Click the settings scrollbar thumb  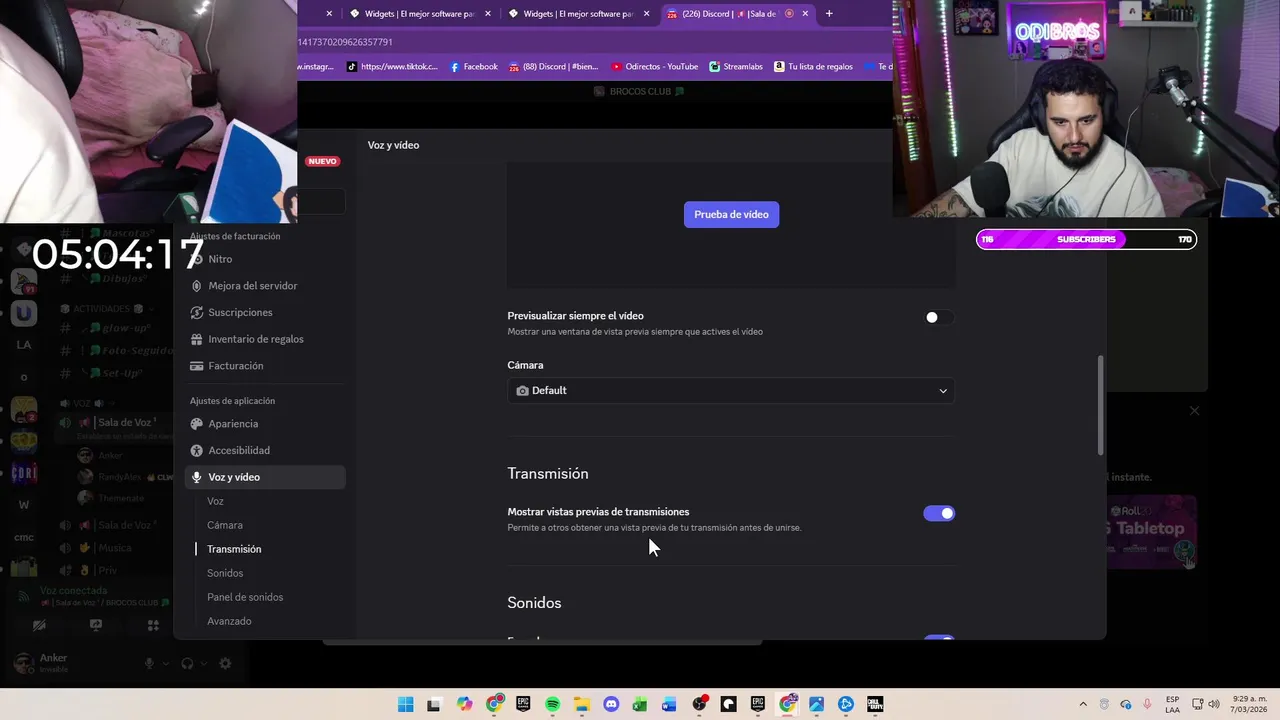pos(1101,405)
